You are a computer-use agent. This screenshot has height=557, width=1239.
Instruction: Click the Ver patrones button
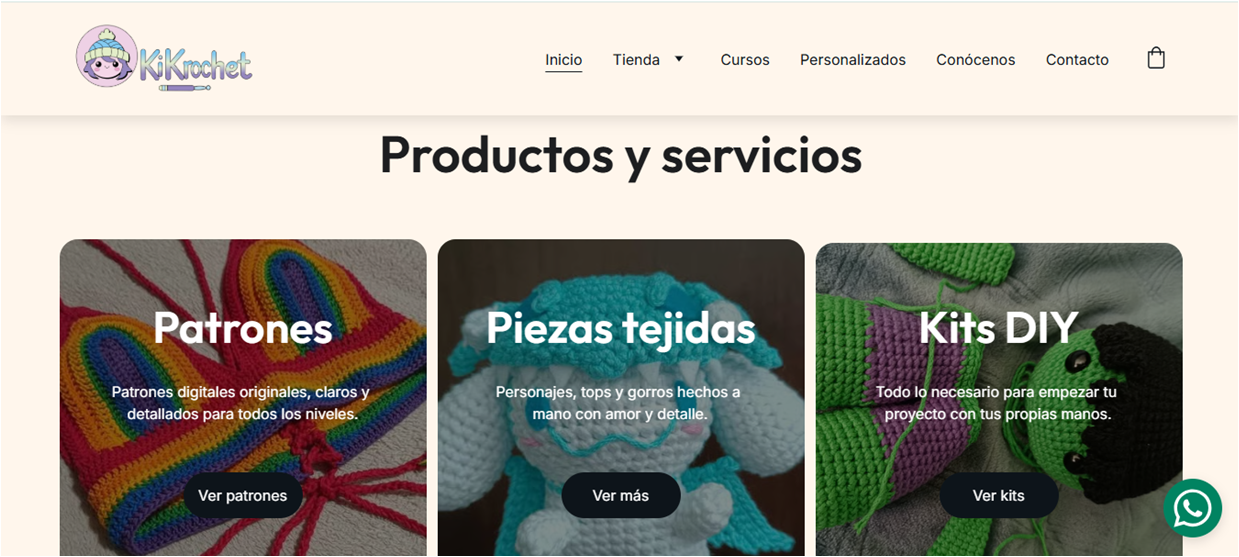click(x=243, y=495)
